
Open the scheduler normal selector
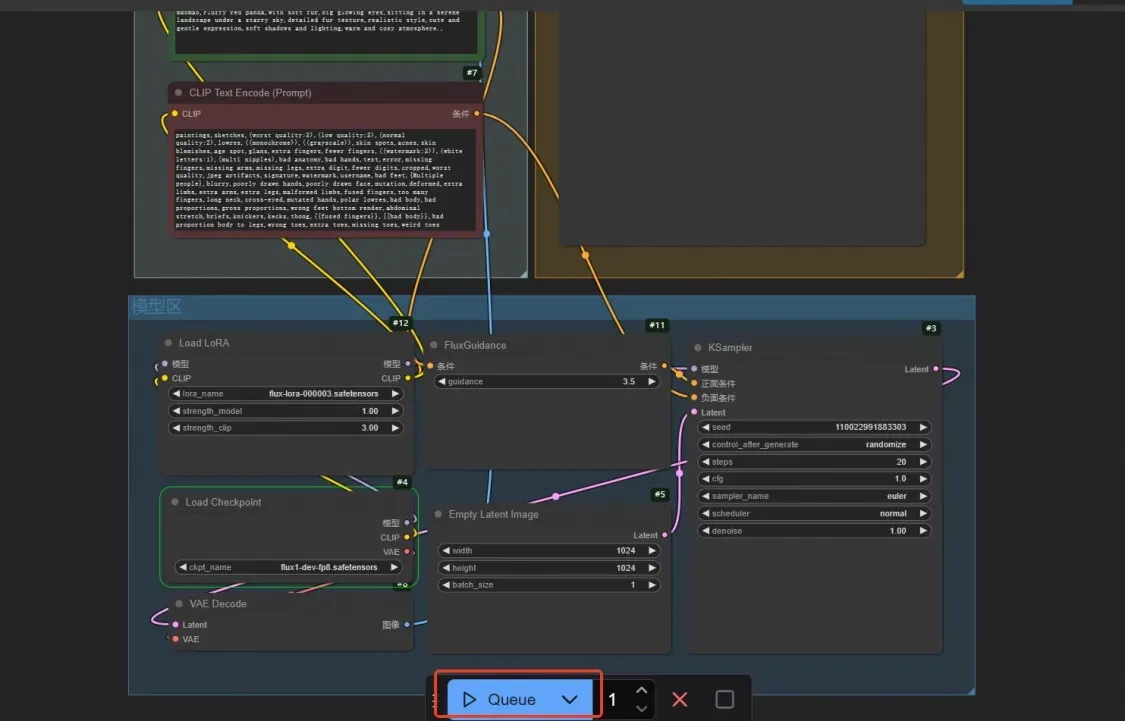pos(814,514)
